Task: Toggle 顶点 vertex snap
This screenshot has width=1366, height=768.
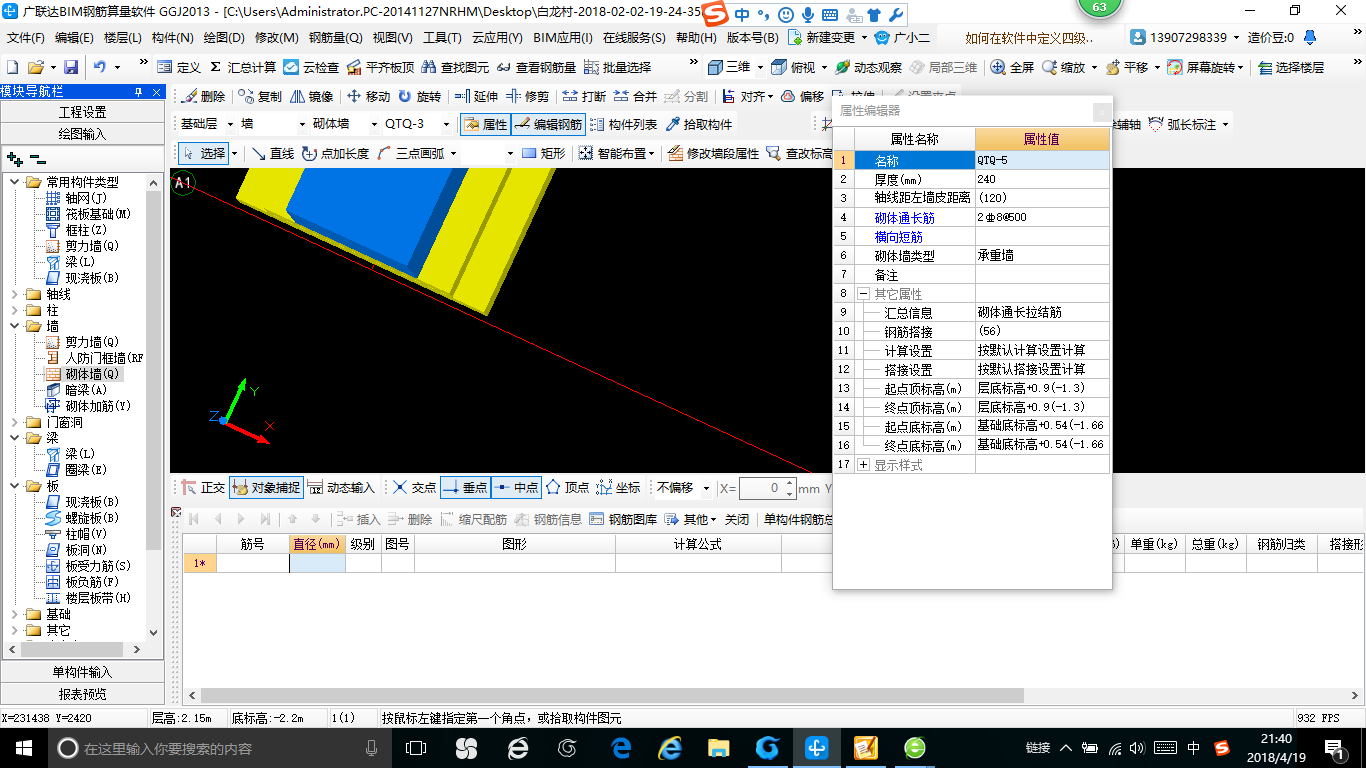Action: [567, 488]
